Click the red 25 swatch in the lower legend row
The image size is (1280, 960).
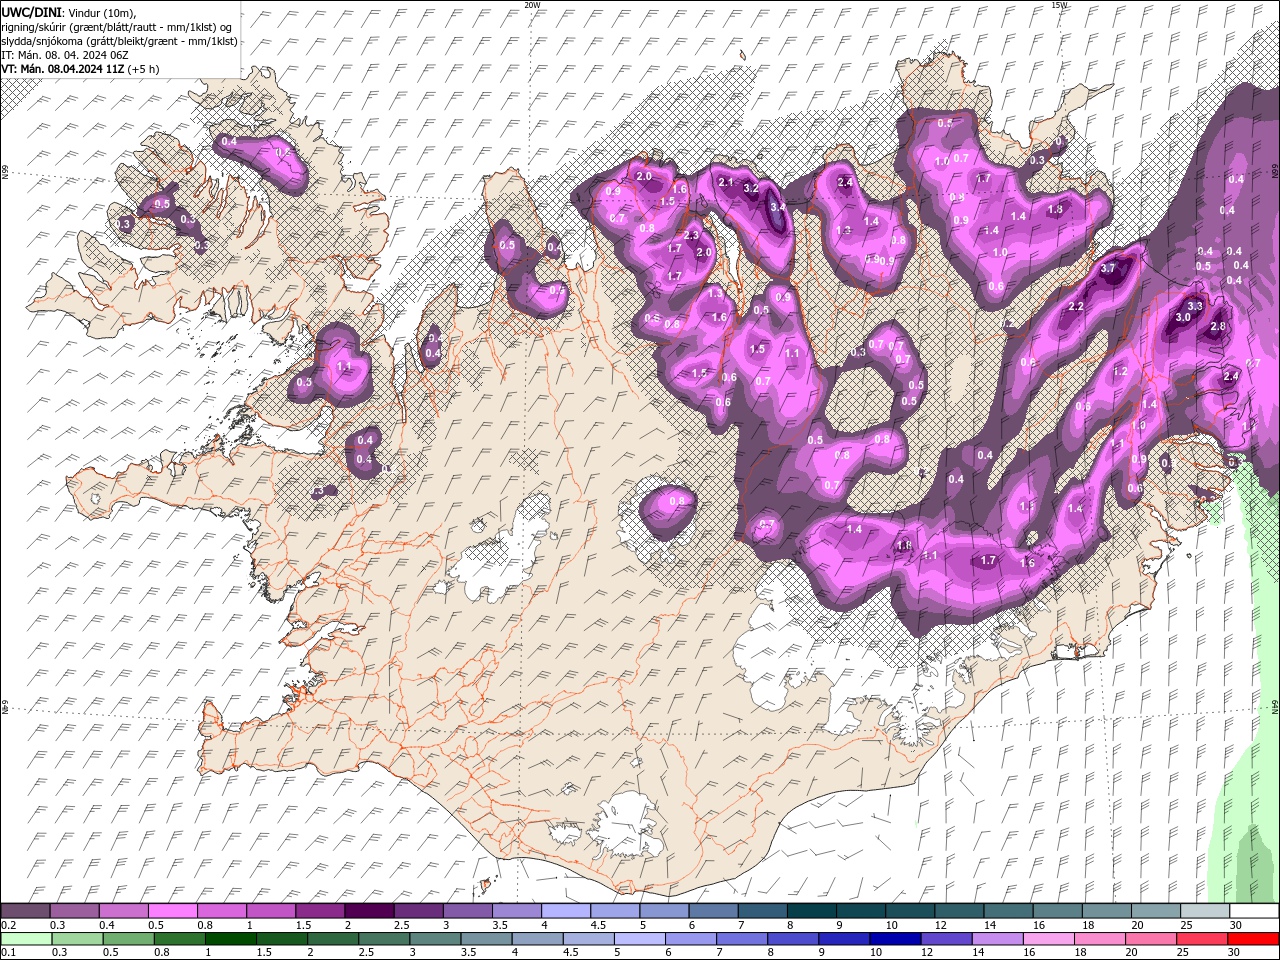pos(1201,938)
